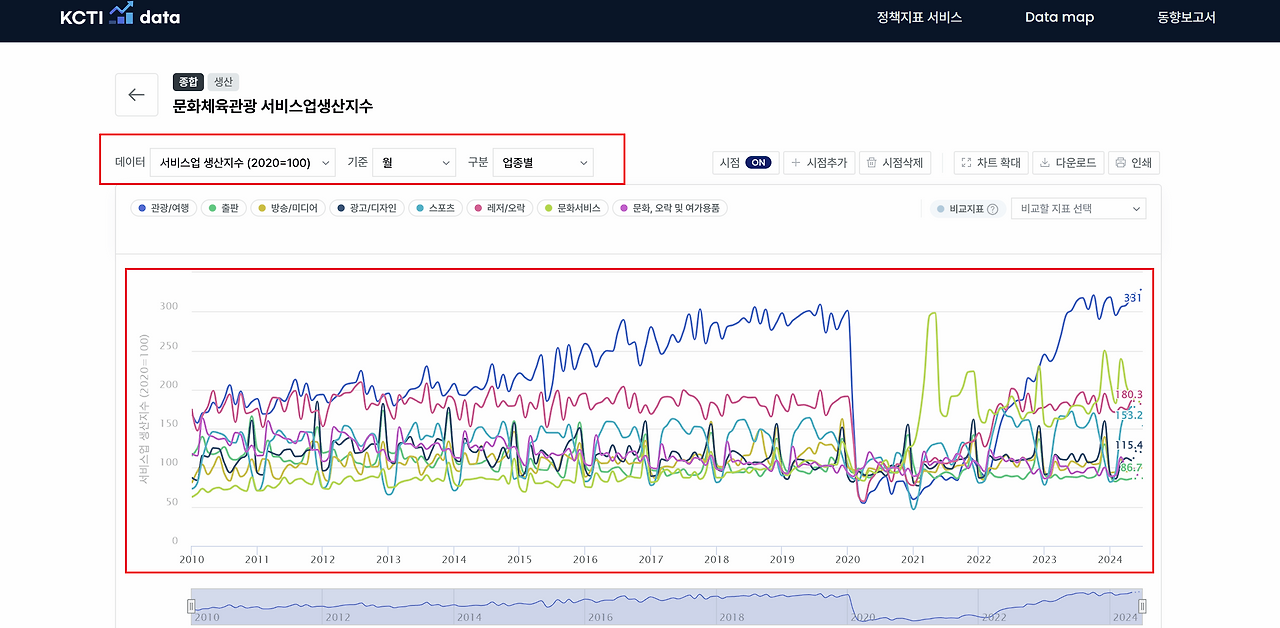The width and height of the screenshot is (1280, 628).
Task: Go back using the left arrow button
Action: 137,95
